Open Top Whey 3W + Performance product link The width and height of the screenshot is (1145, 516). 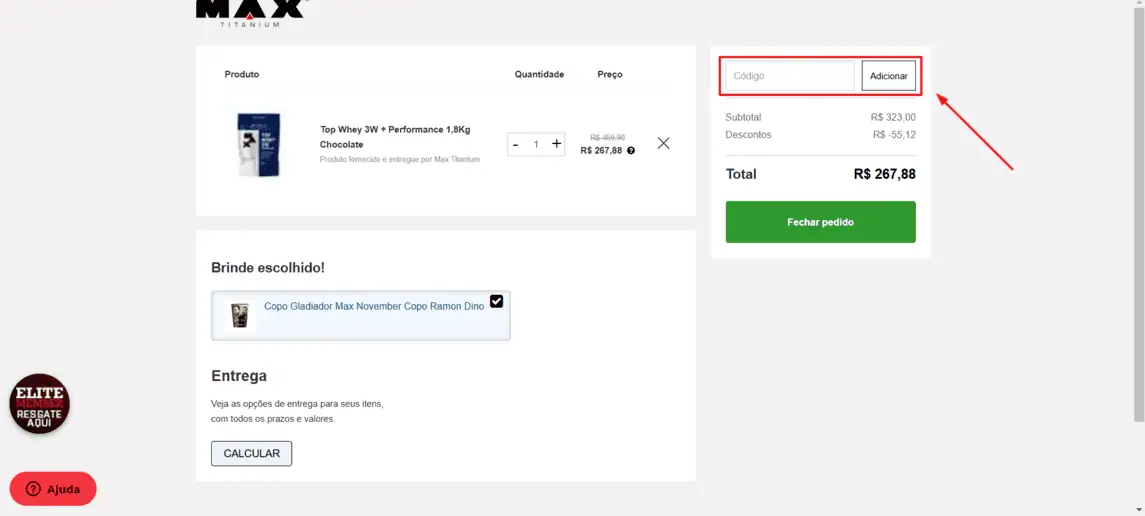[x=395, y=137]
